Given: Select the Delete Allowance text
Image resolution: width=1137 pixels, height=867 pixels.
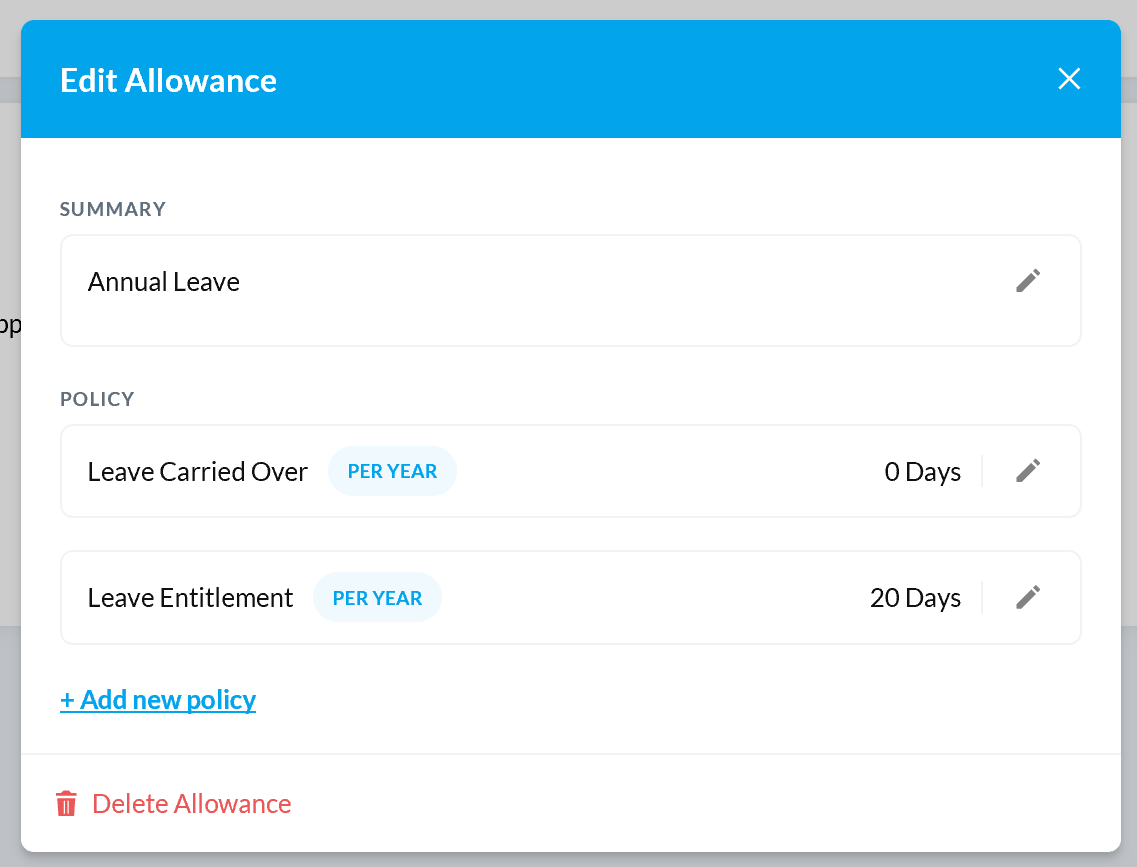Looking at the screenshot, I should [x=191, y=804].
